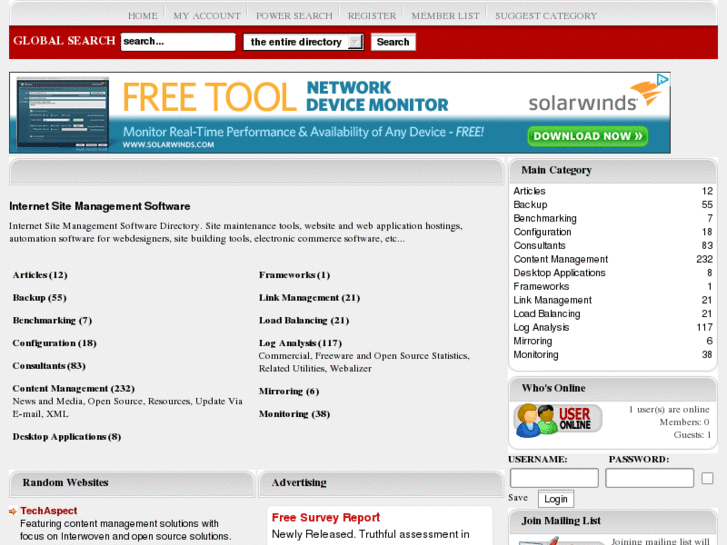The height and width of the screenshot is (545, 727).
Task: Select Consultants in the Main Category sidebar
Action: 539,245
